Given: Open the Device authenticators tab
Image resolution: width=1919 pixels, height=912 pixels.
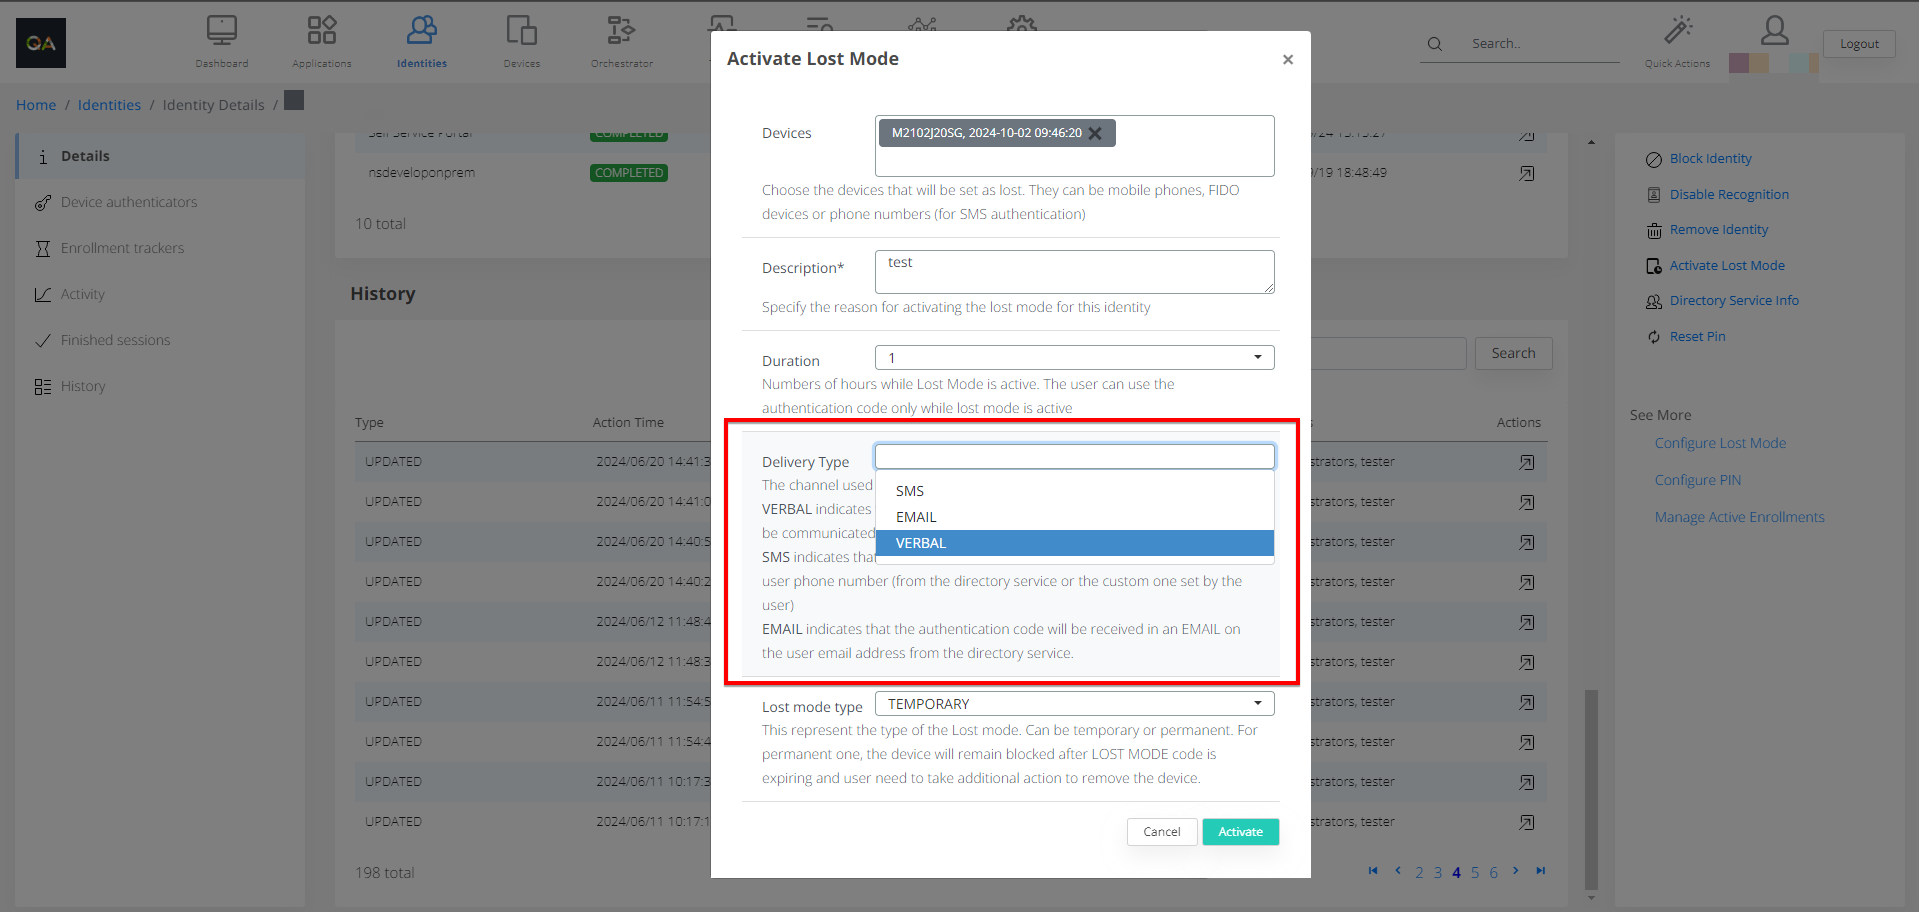Looking at the screenshot, I should click(x=129, y=202).
